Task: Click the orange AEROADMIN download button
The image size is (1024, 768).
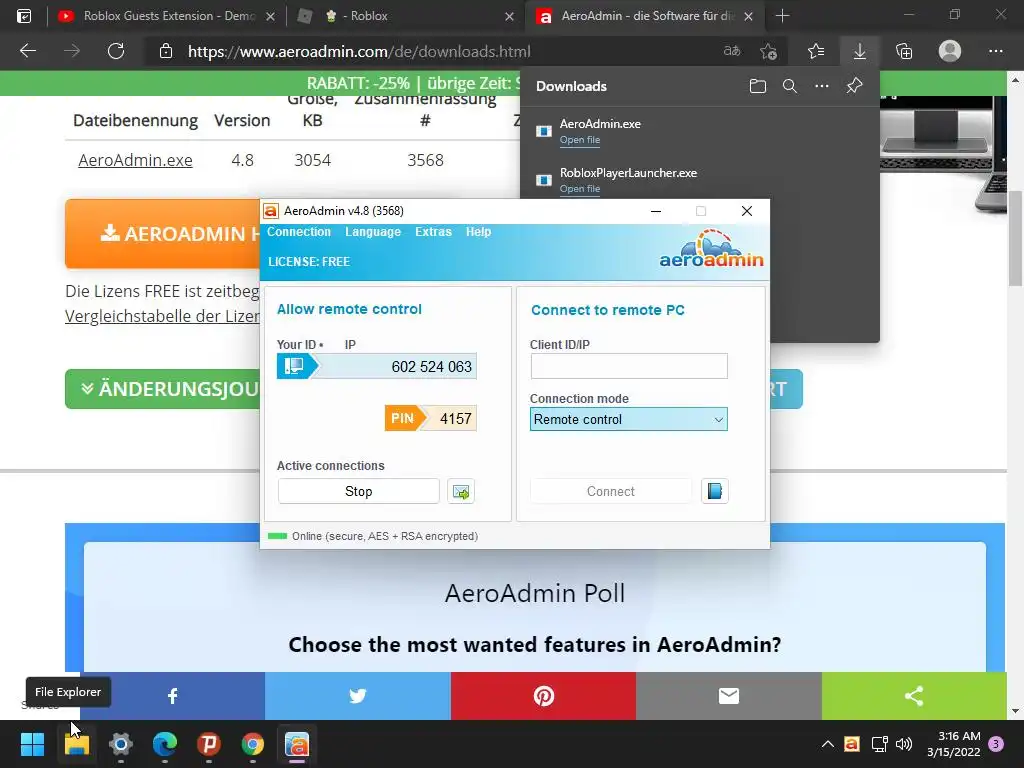Action: click(163, 233)
